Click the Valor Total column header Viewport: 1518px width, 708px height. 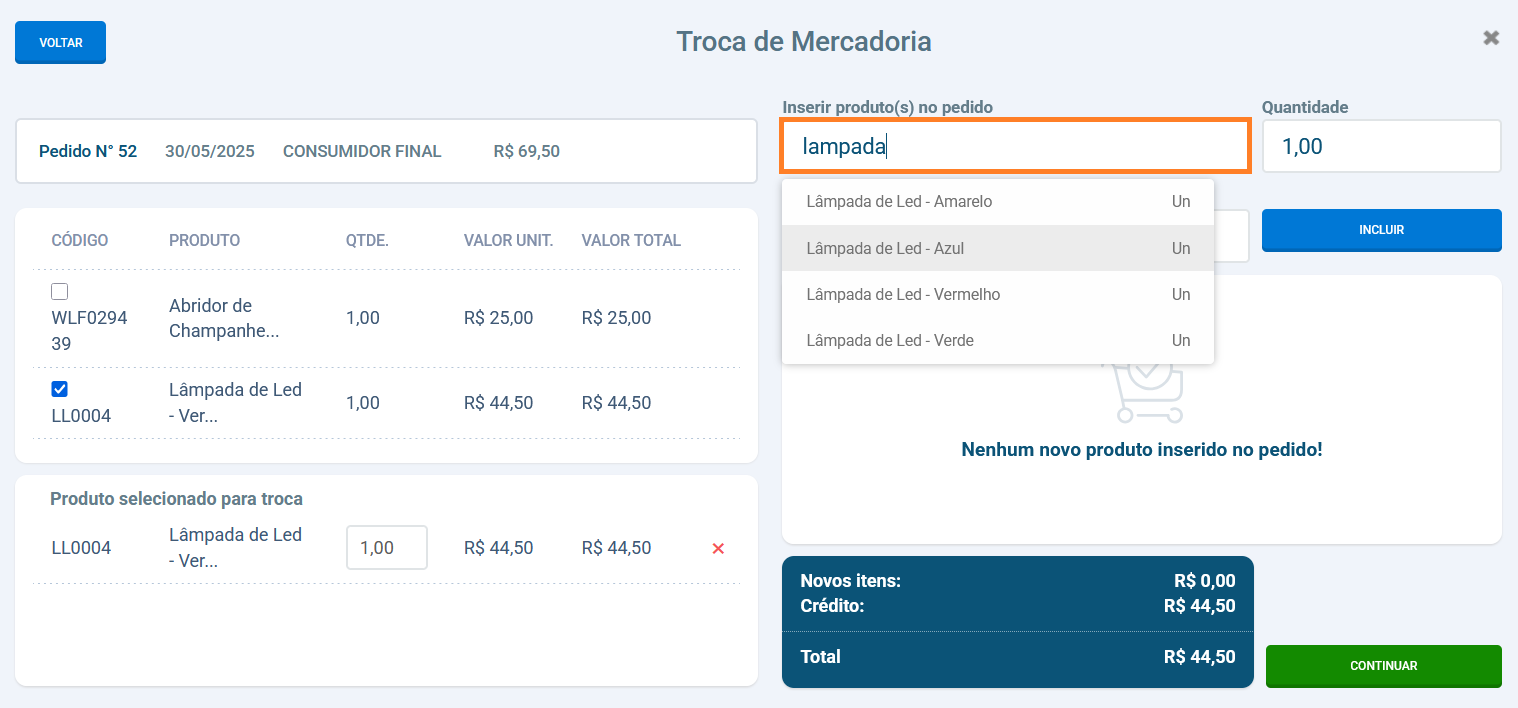[630, 241]
